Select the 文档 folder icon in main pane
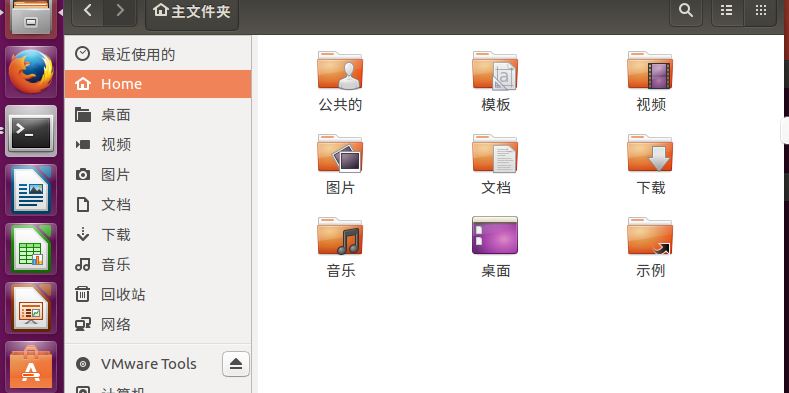 tap(495, 153)
